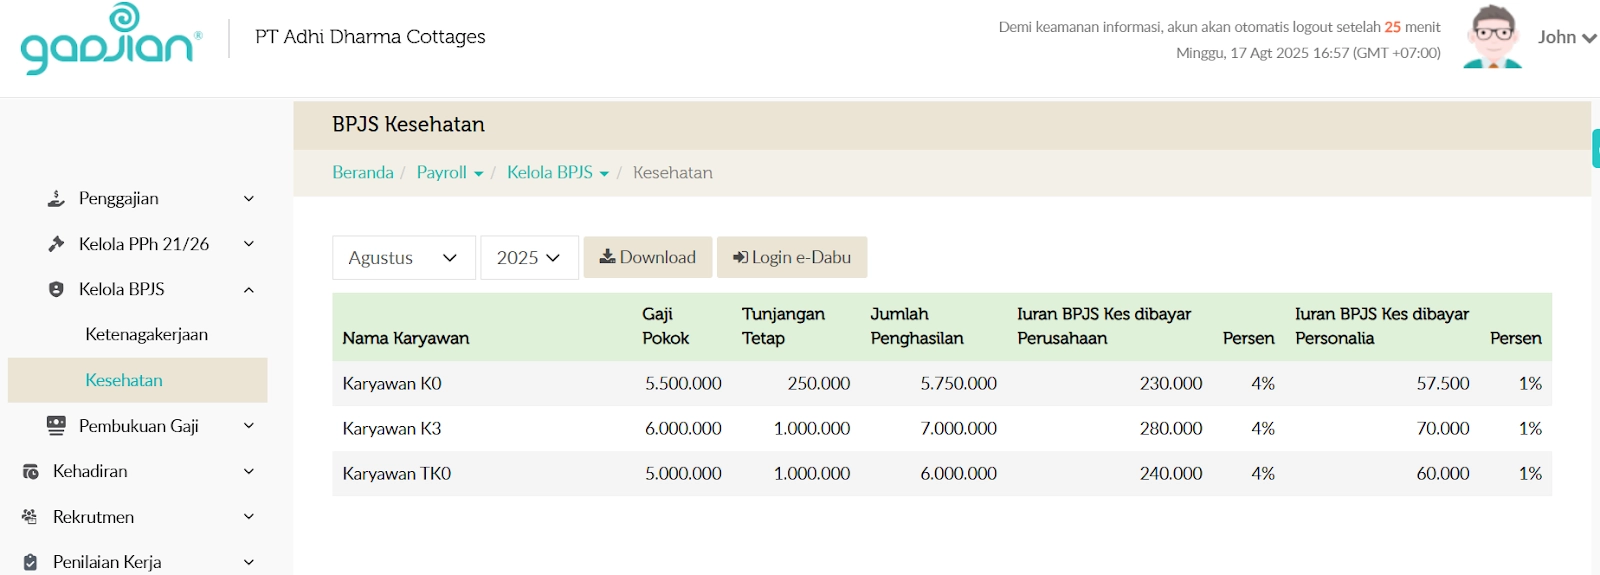The height and width of the screenshot is (575, 1600).
Task: Click the Kehadiran clock icon
Action: pyautogui.click(x=30, y=471)
